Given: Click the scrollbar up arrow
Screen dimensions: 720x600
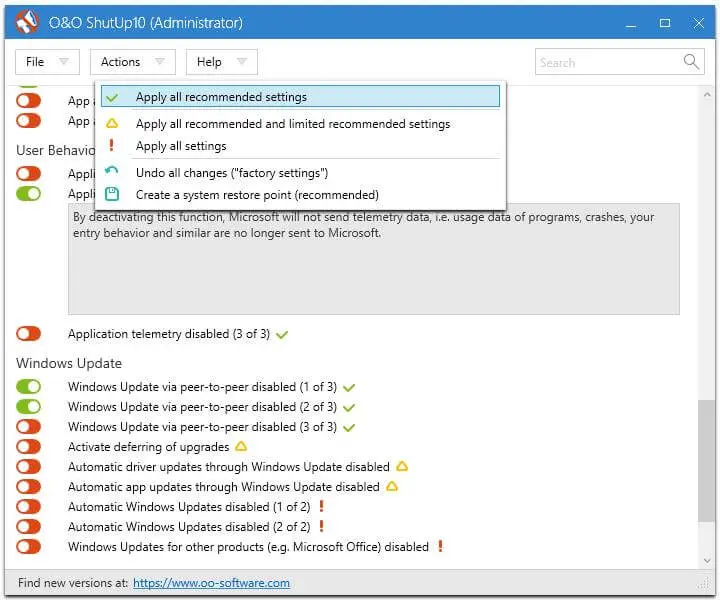Looking at the screenshot, I should pyautogui.click(x=706, y=95).
